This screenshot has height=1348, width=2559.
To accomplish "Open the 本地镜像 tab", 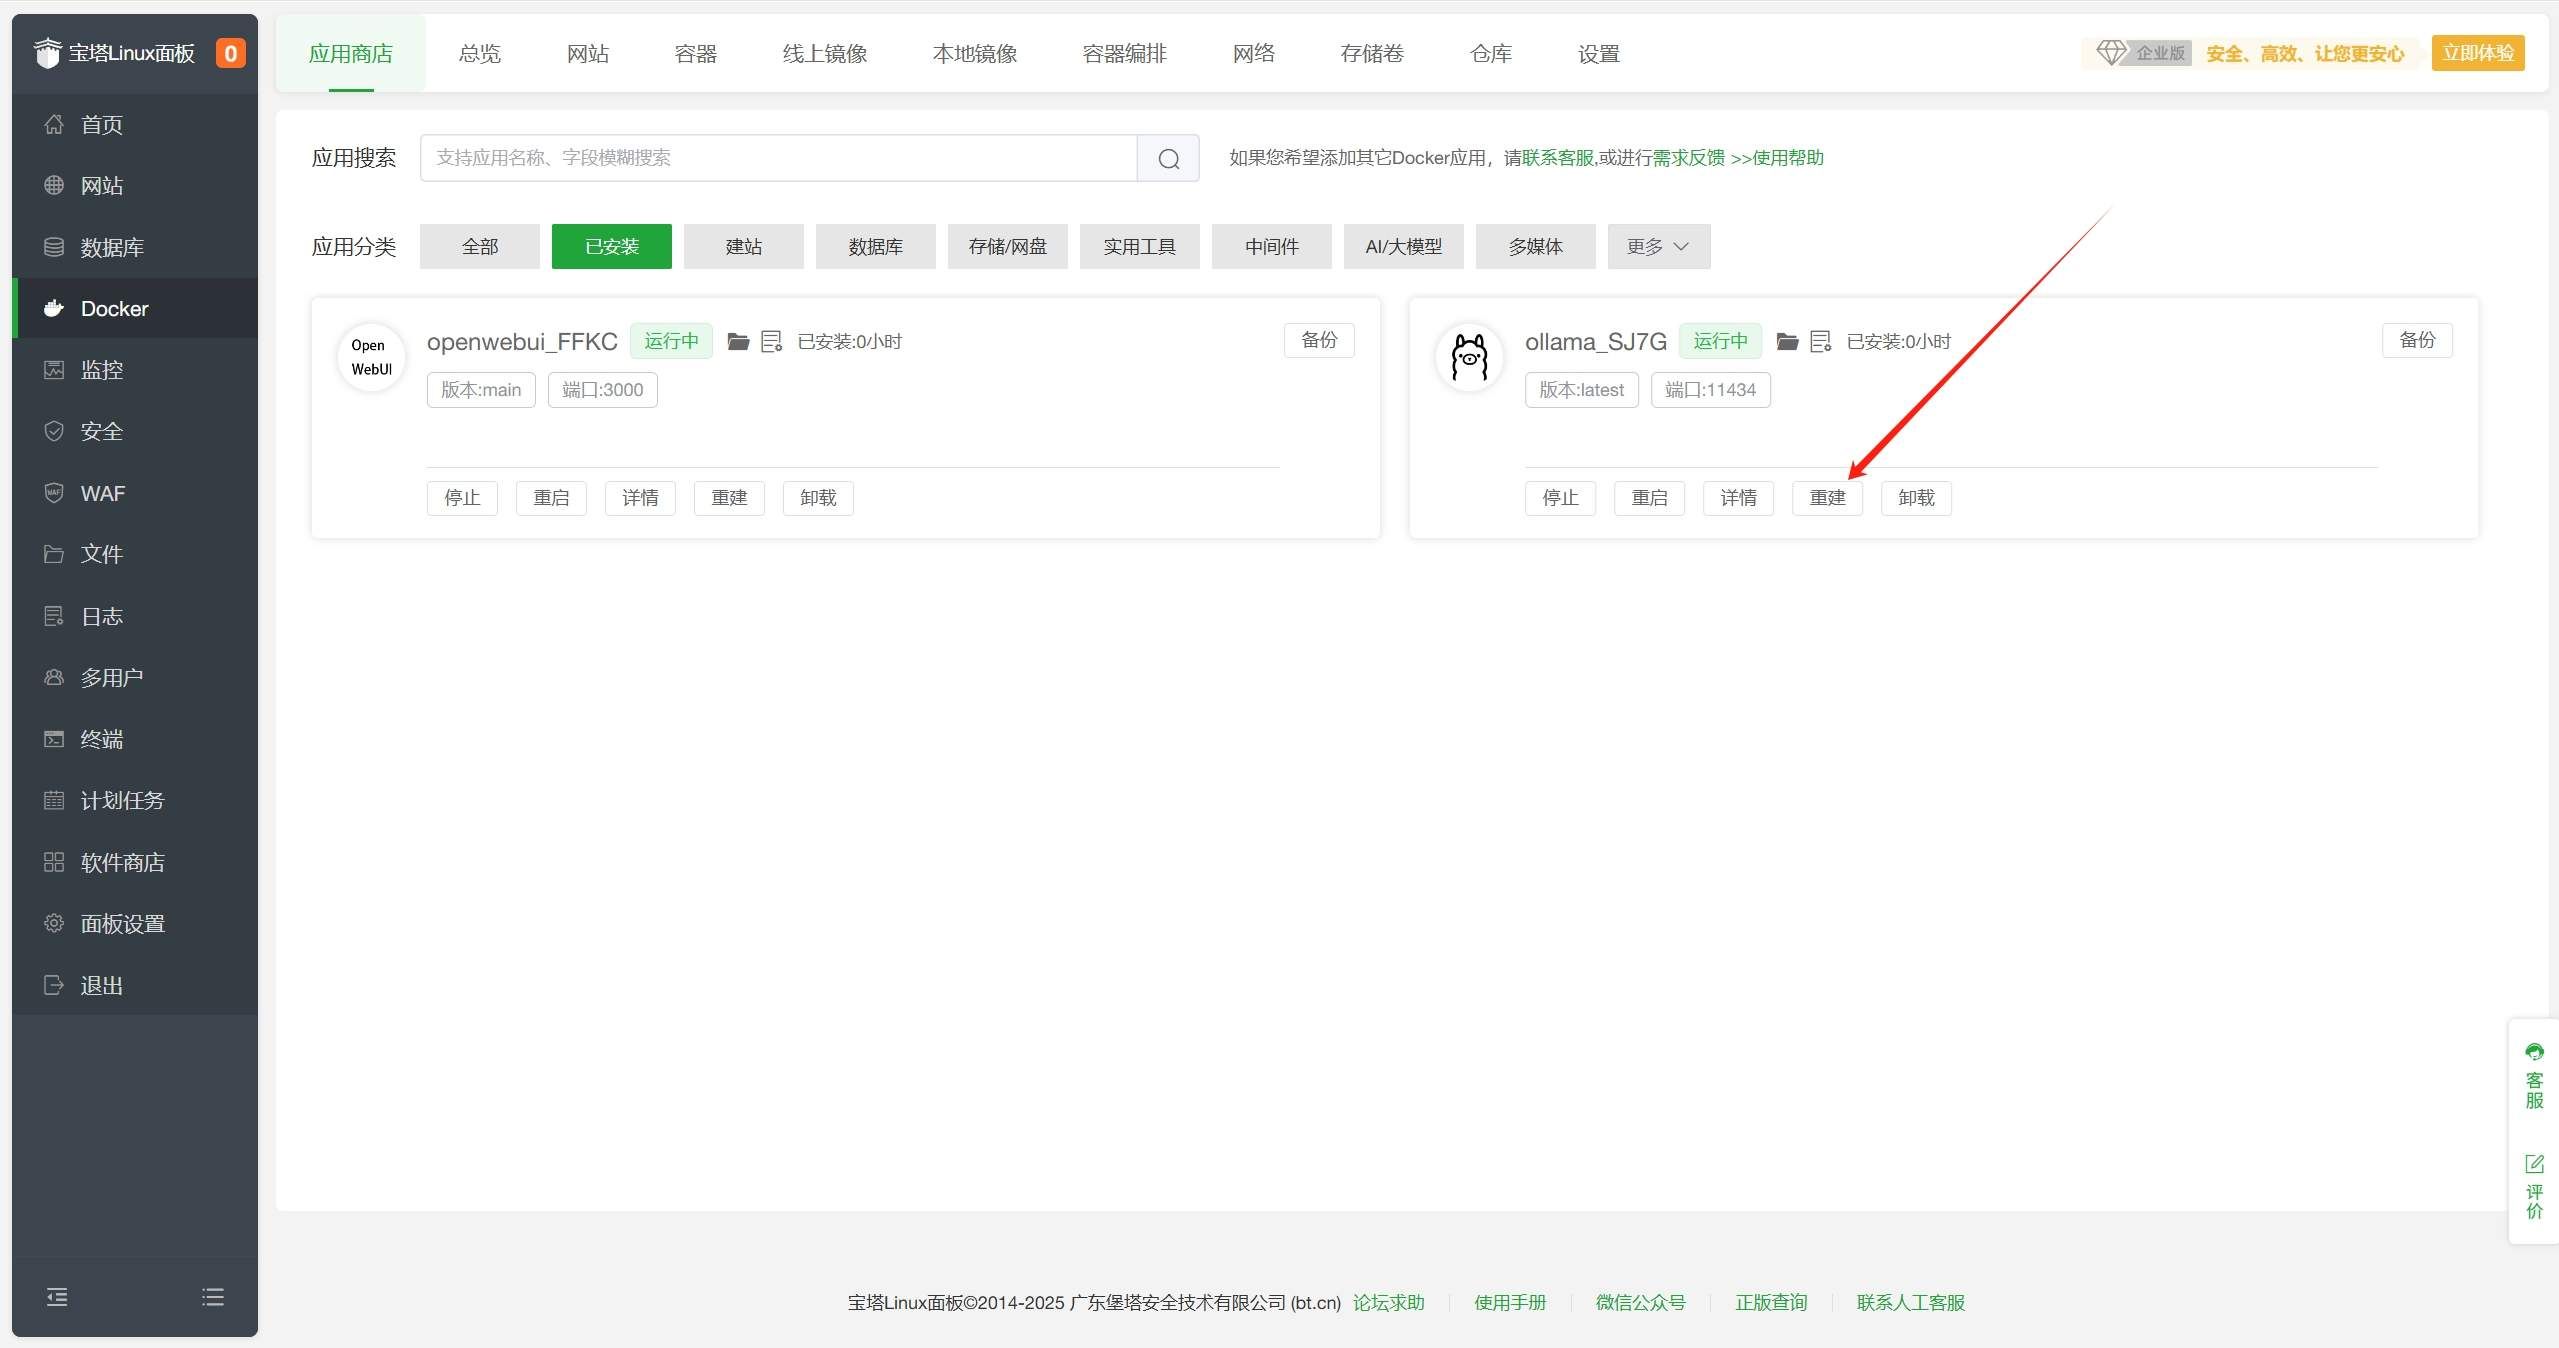I will click(974, 54).
